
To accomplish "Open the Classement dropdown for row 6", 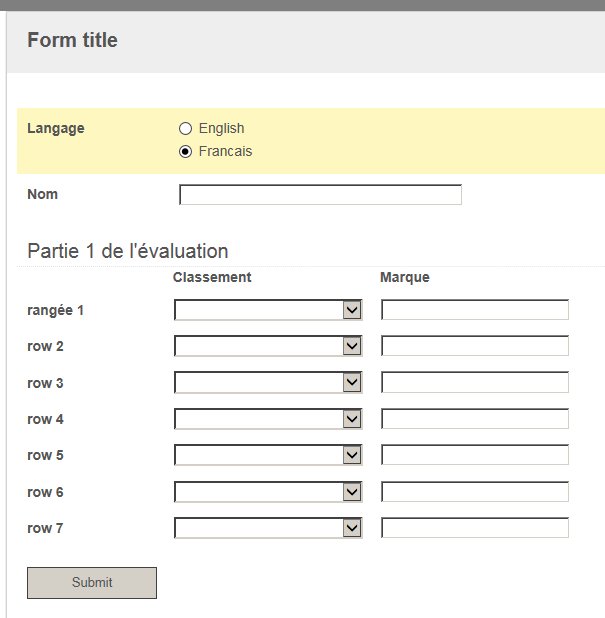I will 267,492.
